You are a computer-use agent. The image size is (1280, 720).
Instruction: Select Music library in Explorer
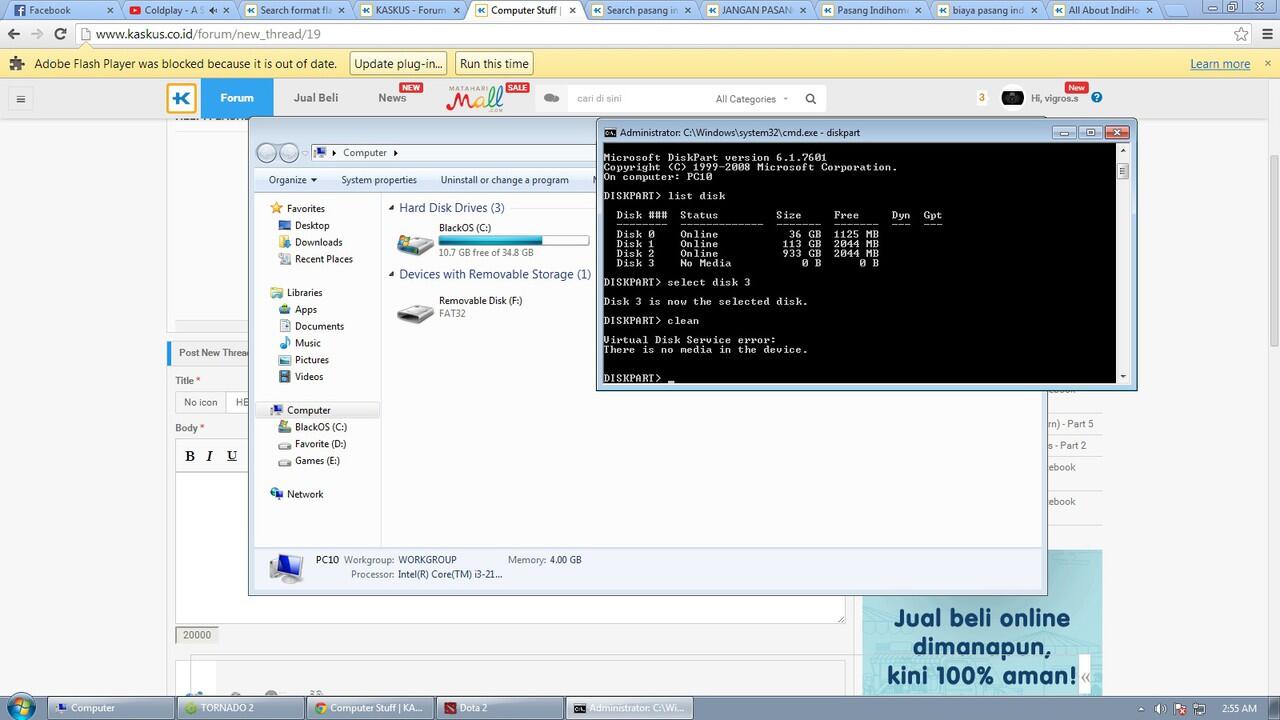point(307,343)
